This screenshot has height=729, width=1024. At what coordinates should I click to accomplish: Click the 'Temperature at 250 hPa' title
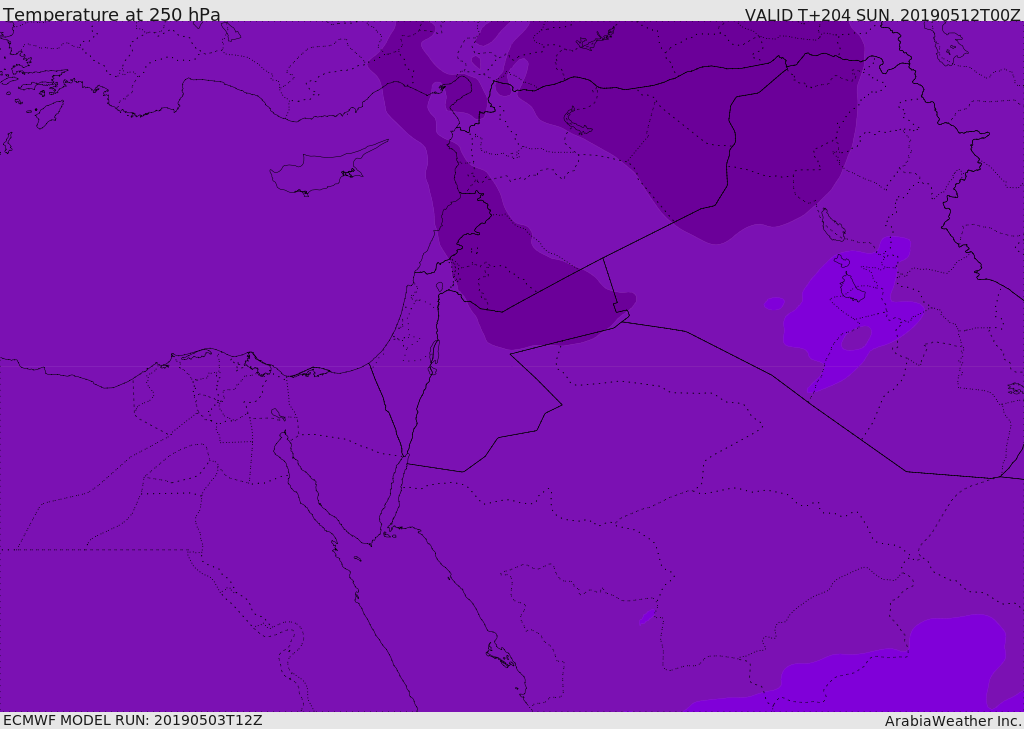click(x=112, y=14)
